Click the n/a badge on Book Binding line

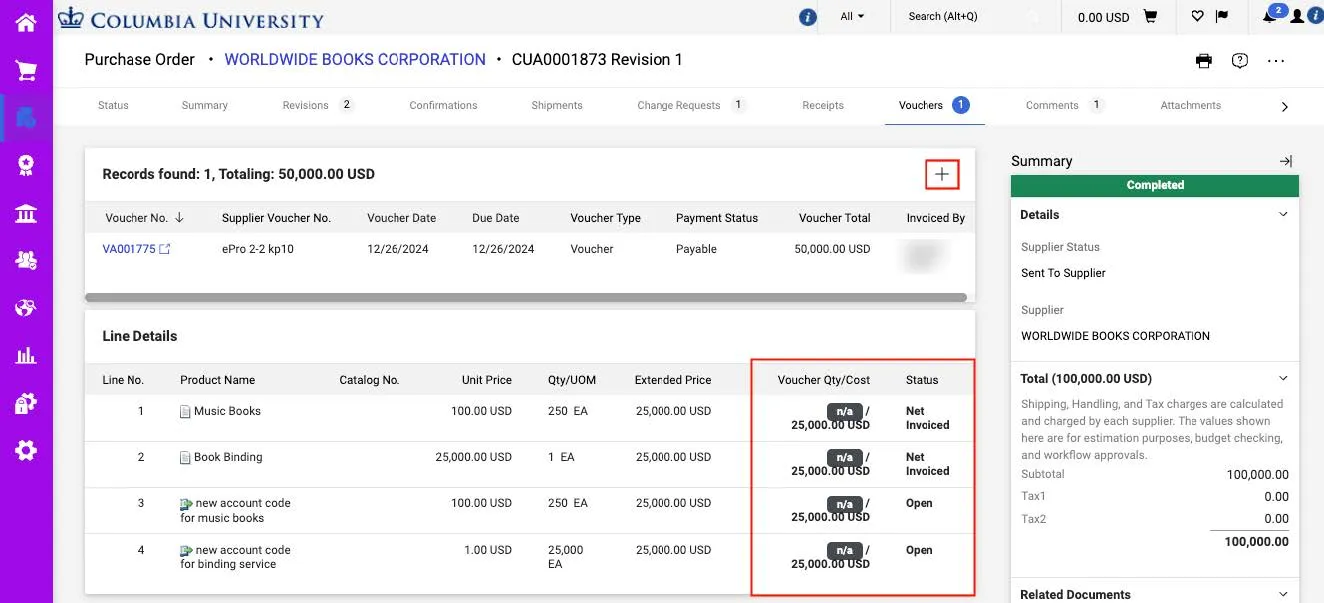click(x=844, y=457)
